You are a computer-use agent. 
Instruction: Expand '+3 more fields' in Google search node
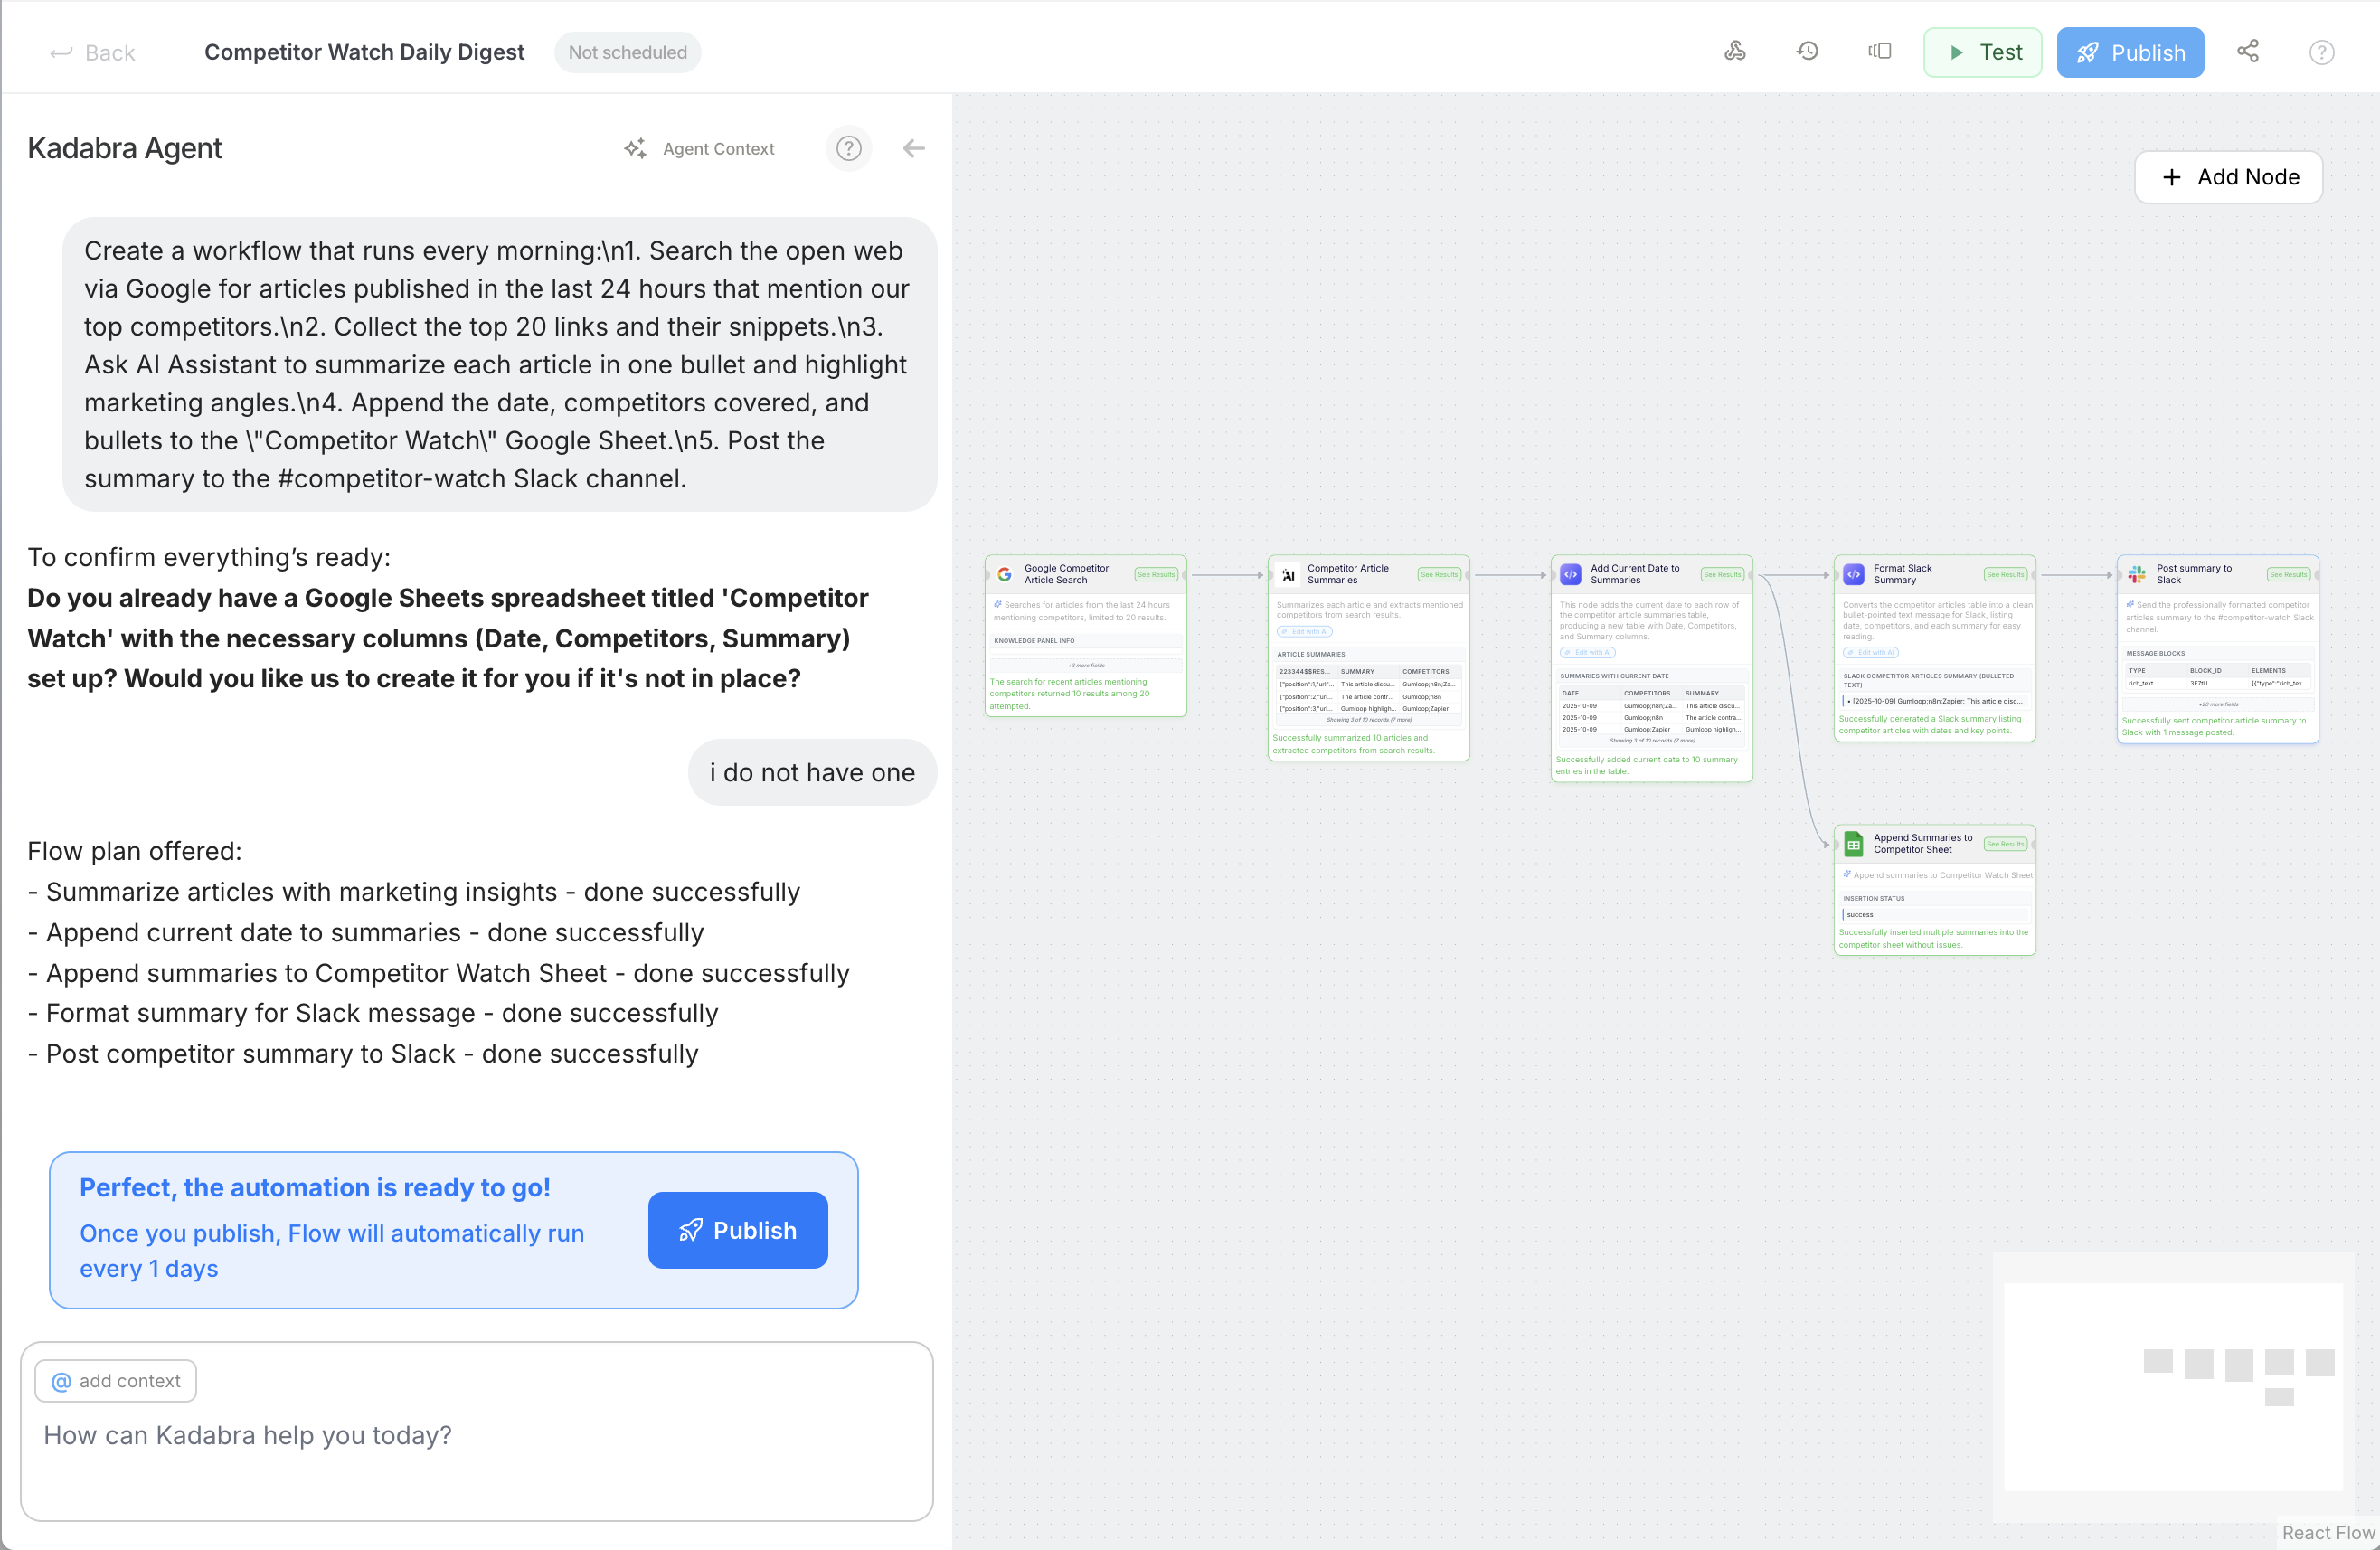pos(1086,665)
